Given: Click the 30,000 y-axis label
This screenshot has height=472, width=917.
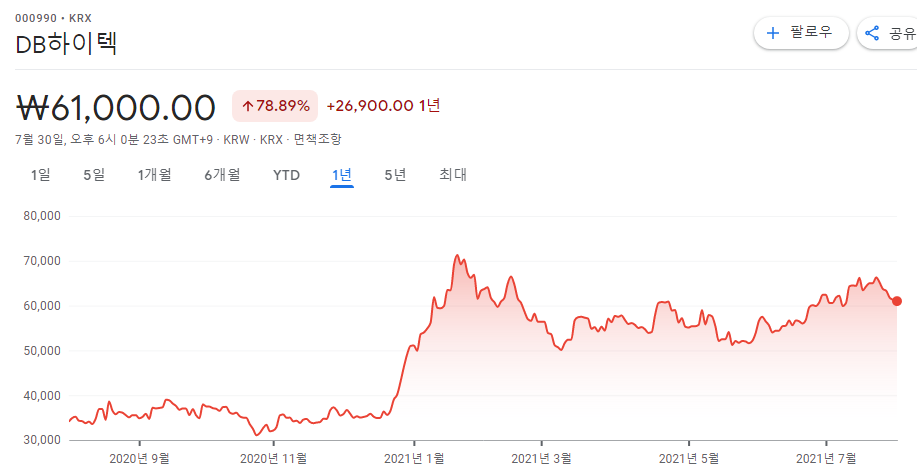Looking at the screenshot, I should pos(42,440).
